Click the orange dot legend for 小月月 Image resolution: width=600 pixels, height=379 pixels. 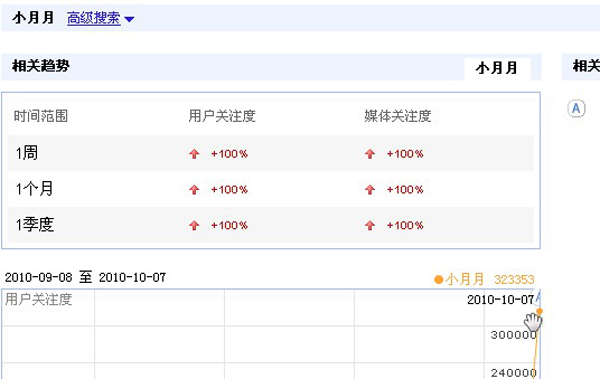point(439,279)
